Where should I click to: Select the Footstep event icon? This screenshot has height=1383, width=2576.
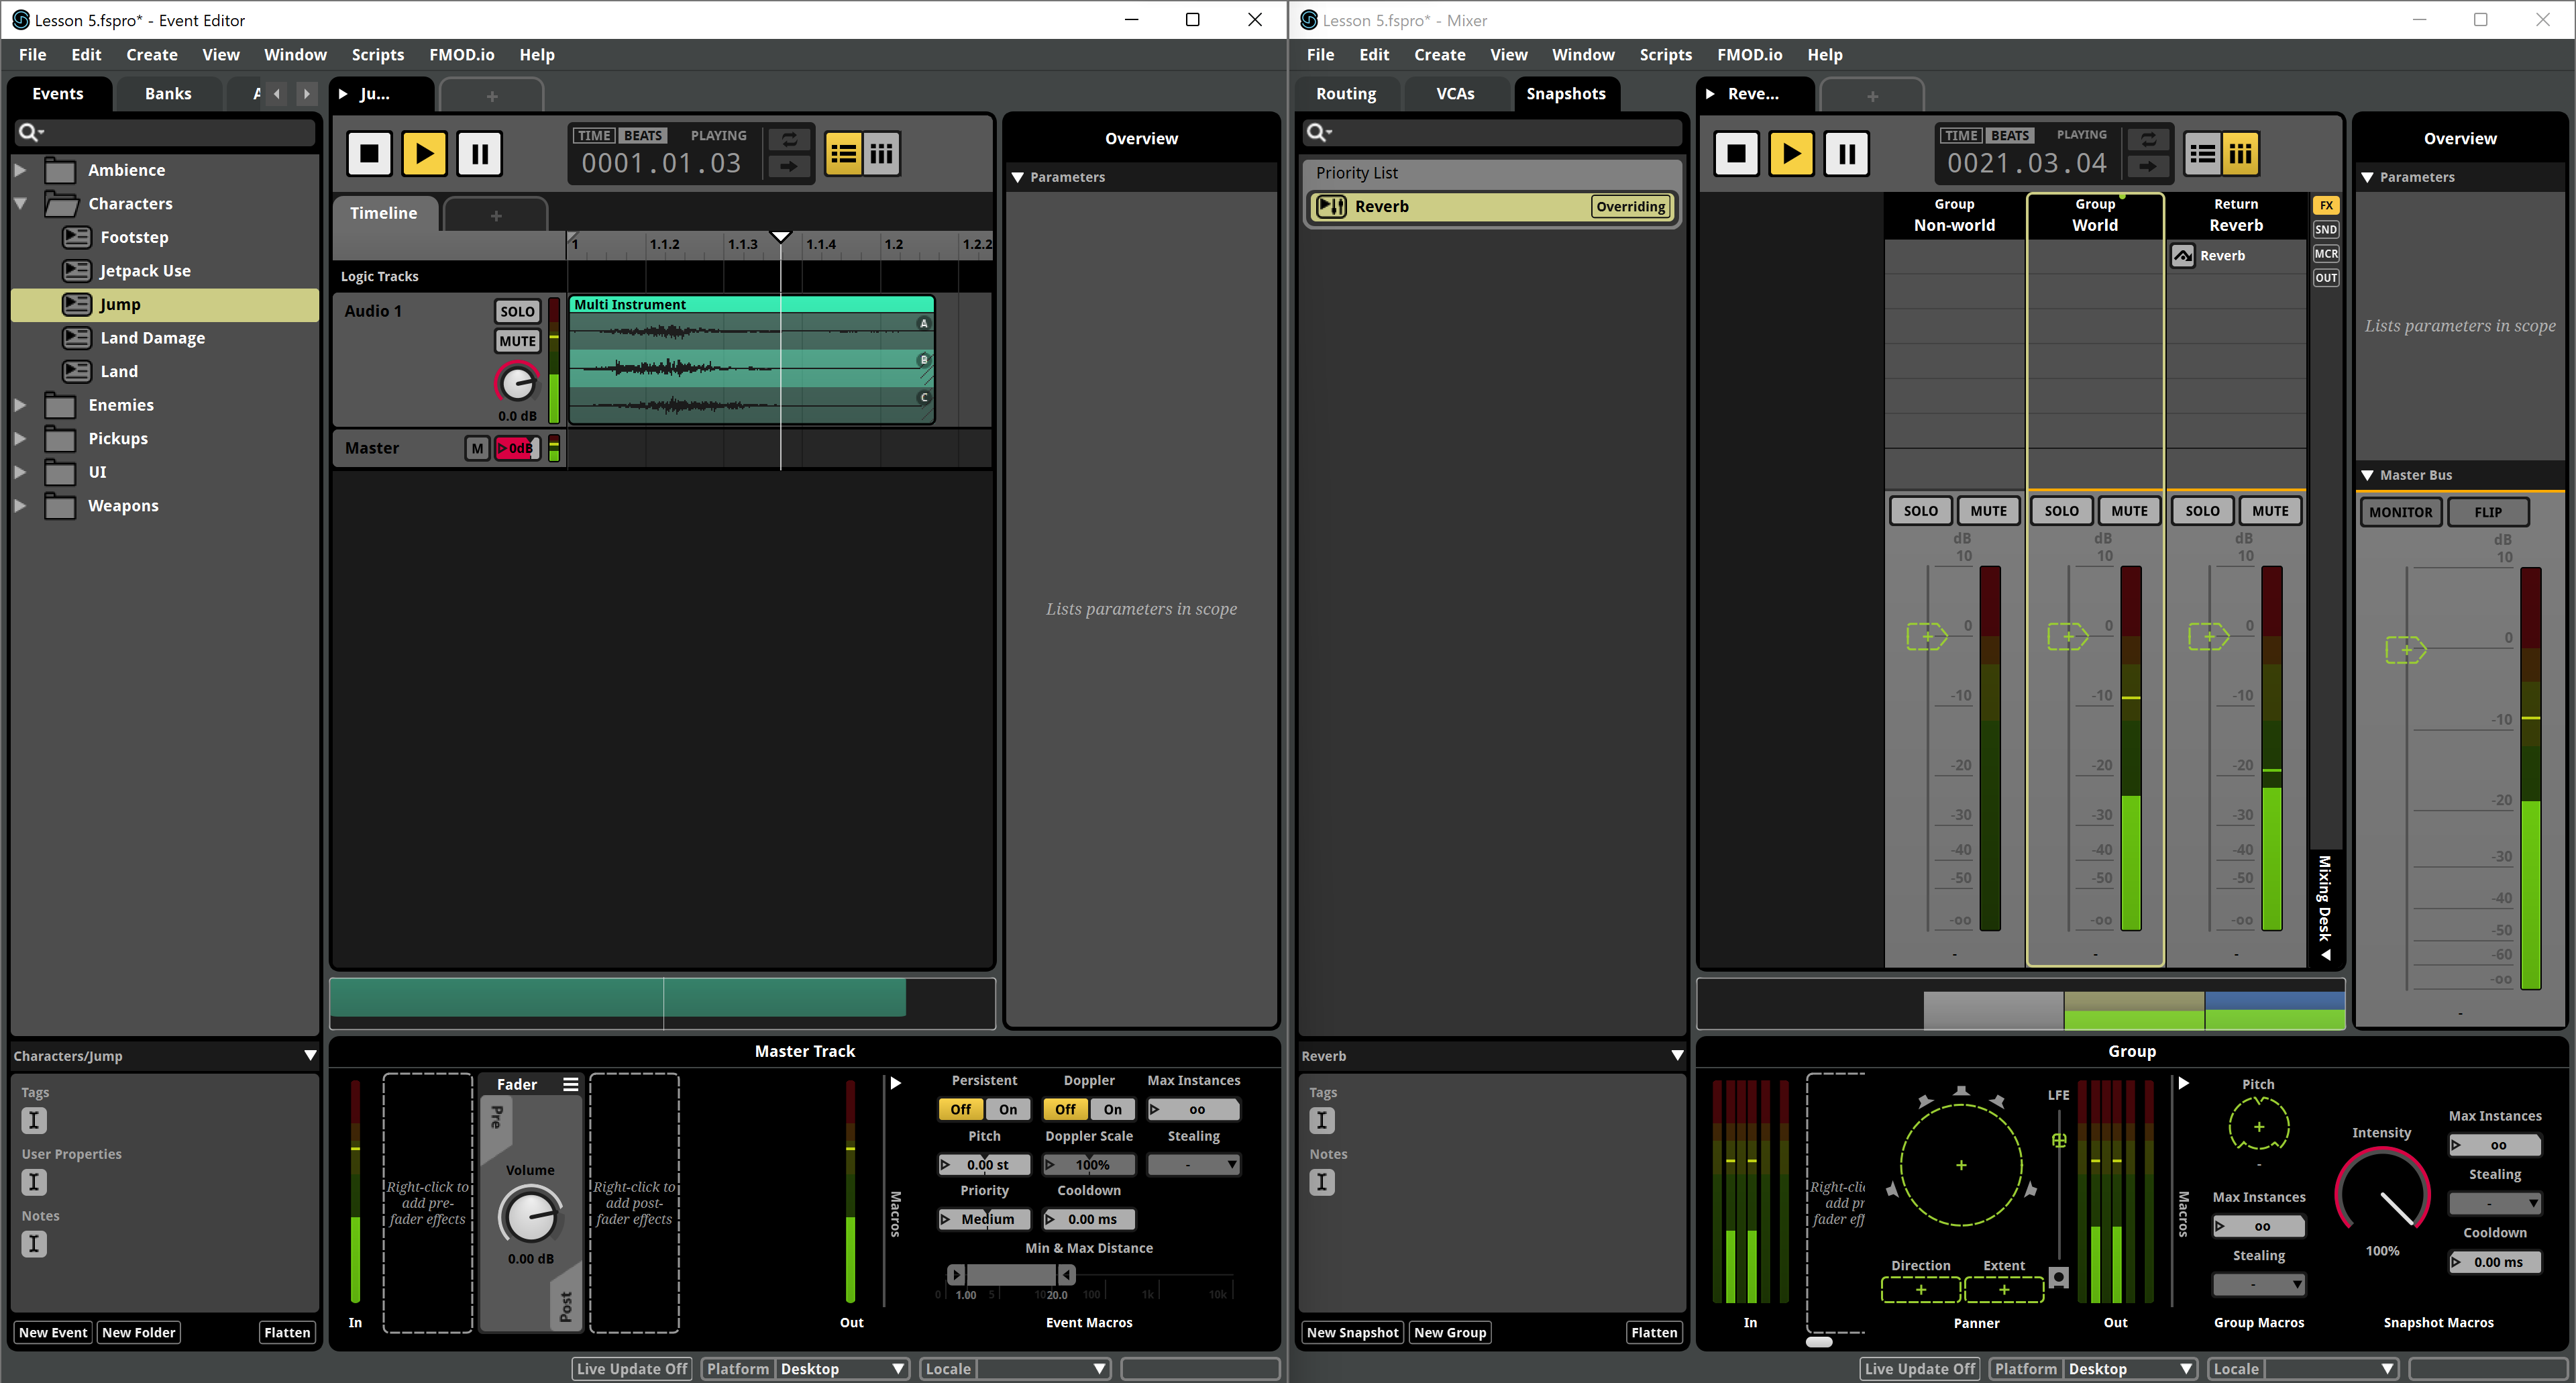click(x=77, y=237)
